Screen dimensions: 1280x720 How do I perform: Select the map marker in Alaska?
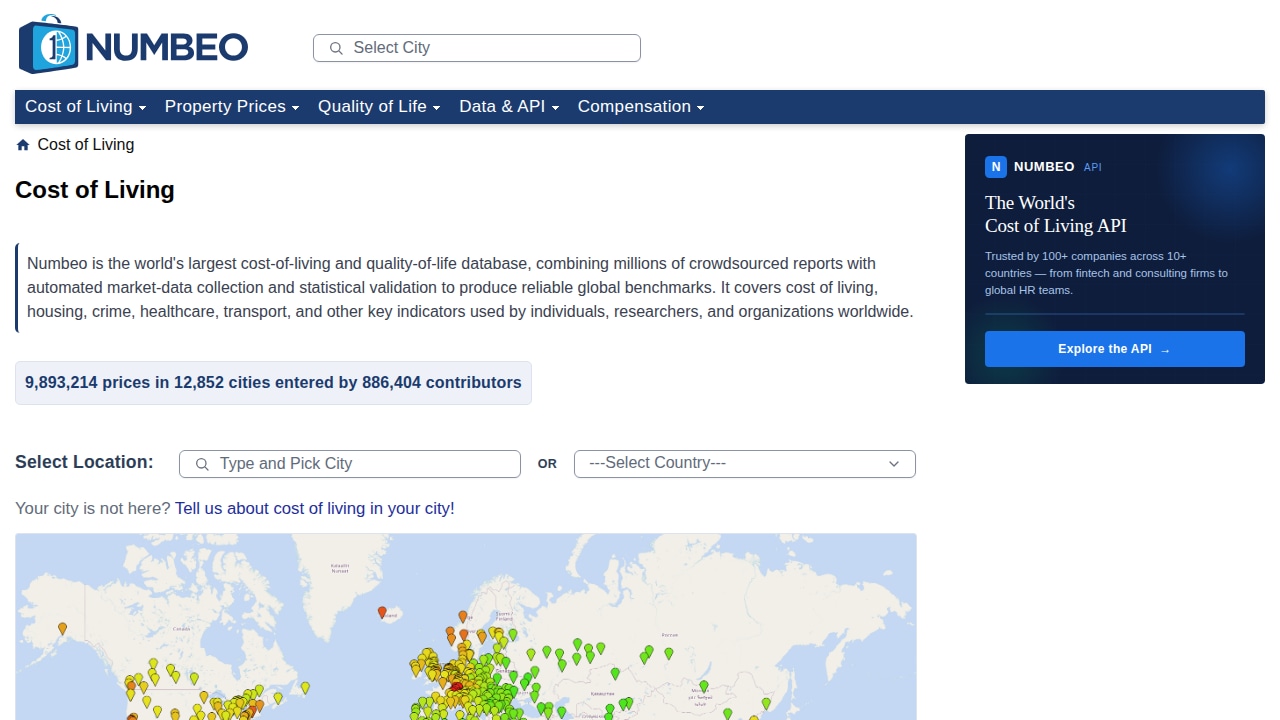point(63,629)
